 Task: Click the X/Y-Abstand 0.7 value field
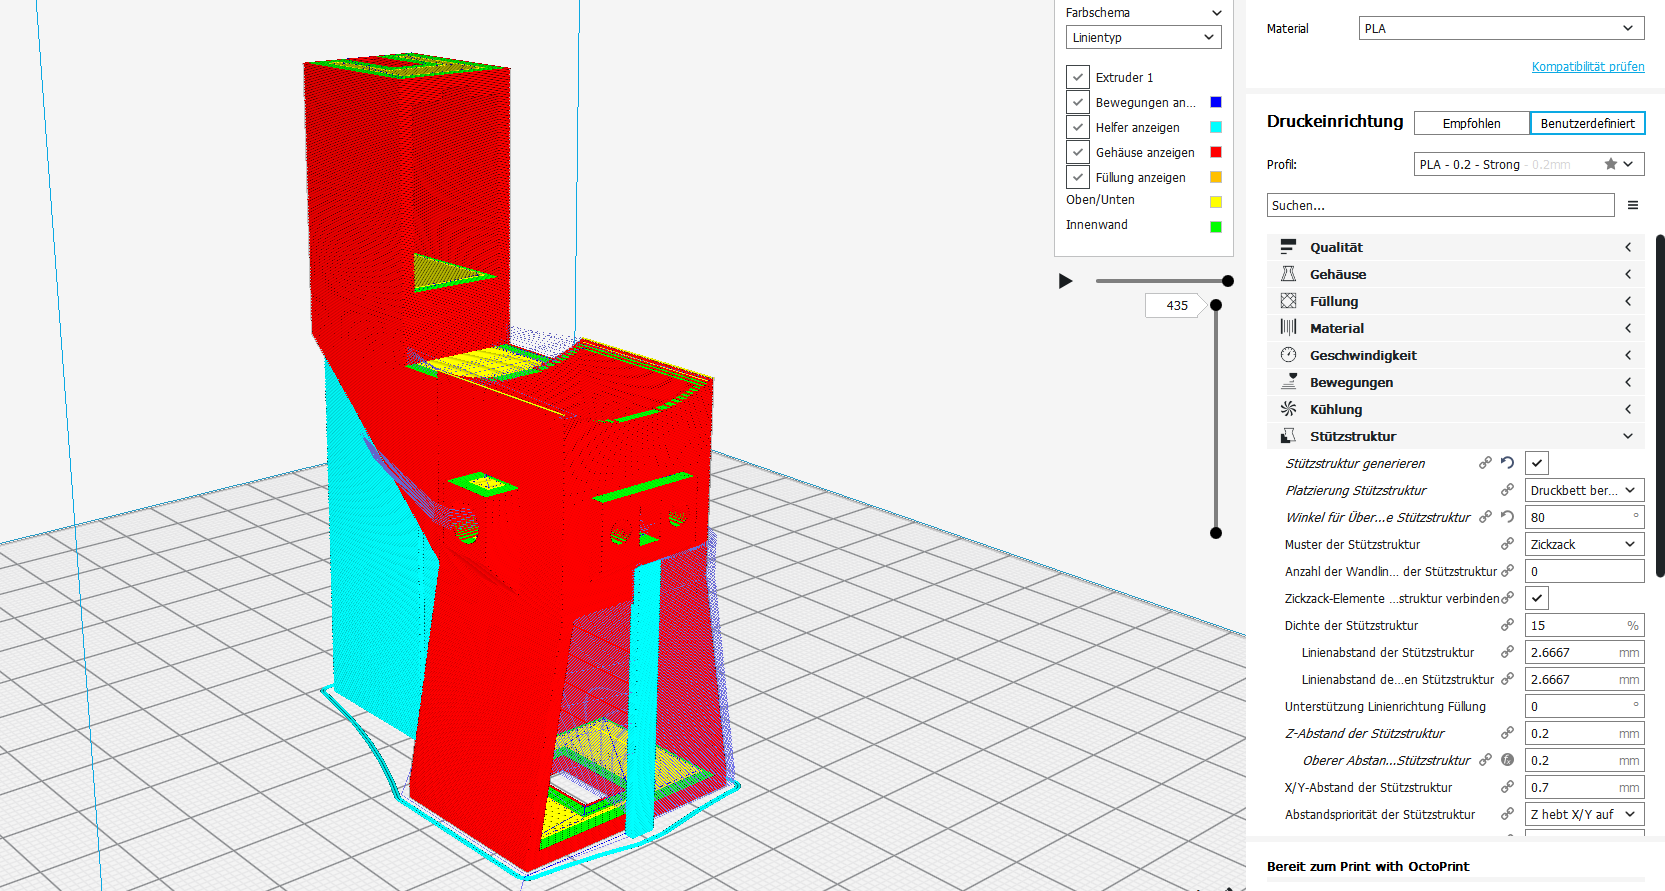tap(1585, 787)
